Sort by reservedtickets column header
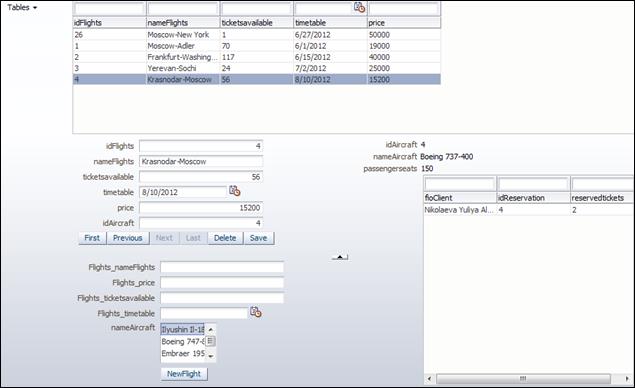 point(602,198)
